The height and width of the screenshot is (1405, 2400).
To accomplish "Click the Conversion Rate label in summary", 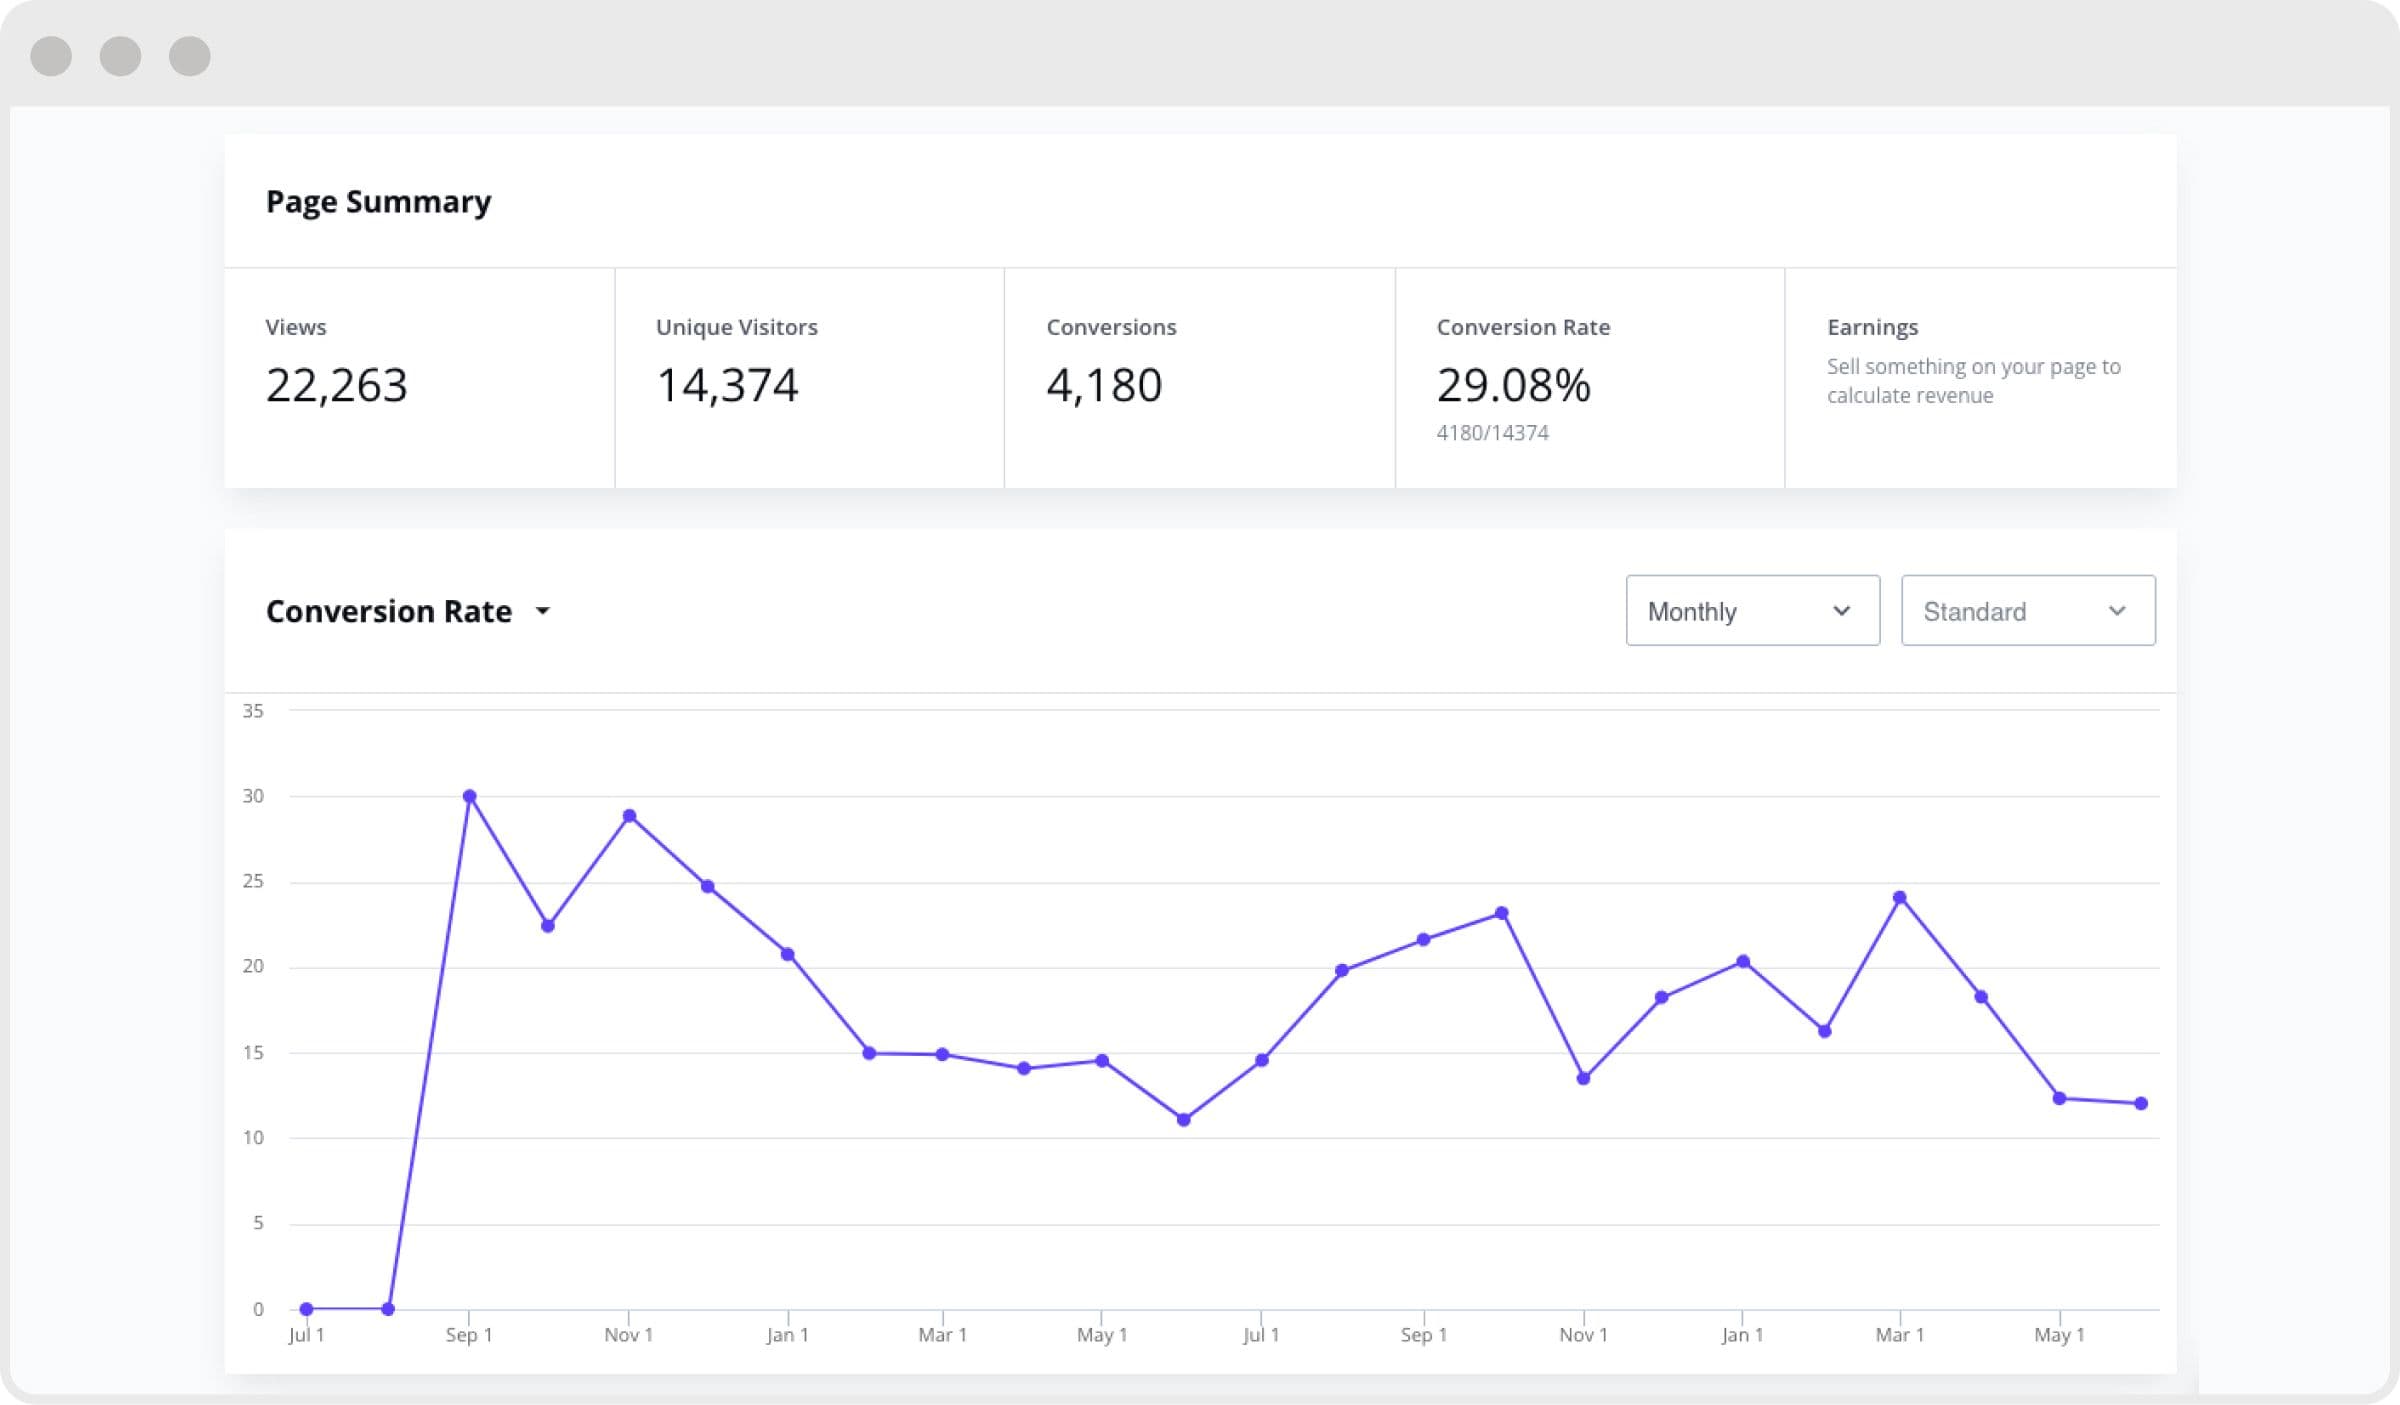I will point(1523,327).
